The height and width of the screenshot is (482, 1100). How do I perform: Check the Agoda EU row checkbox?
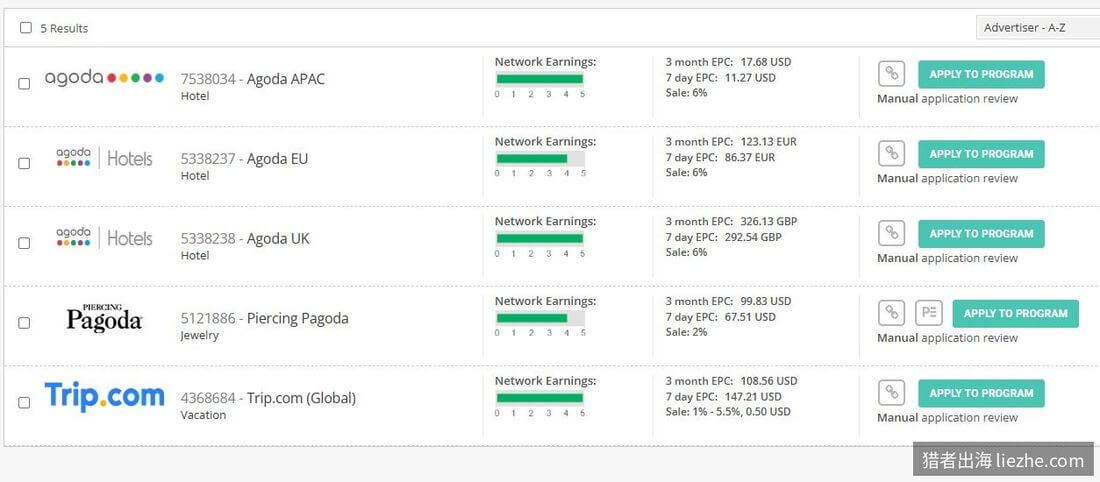click(x=24, y=163)
